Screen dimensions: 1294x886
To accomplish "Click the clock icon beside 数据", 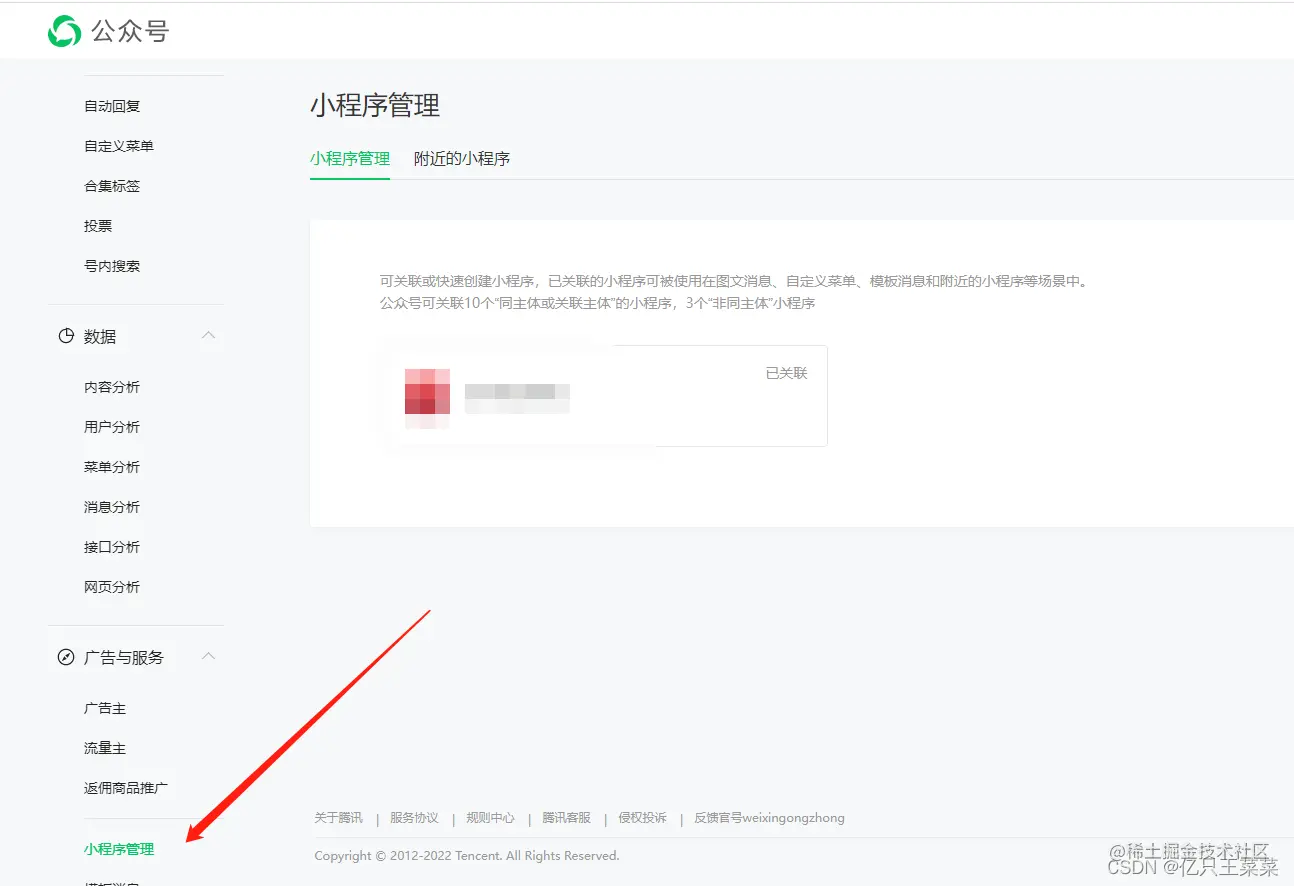I will [64, 336].
